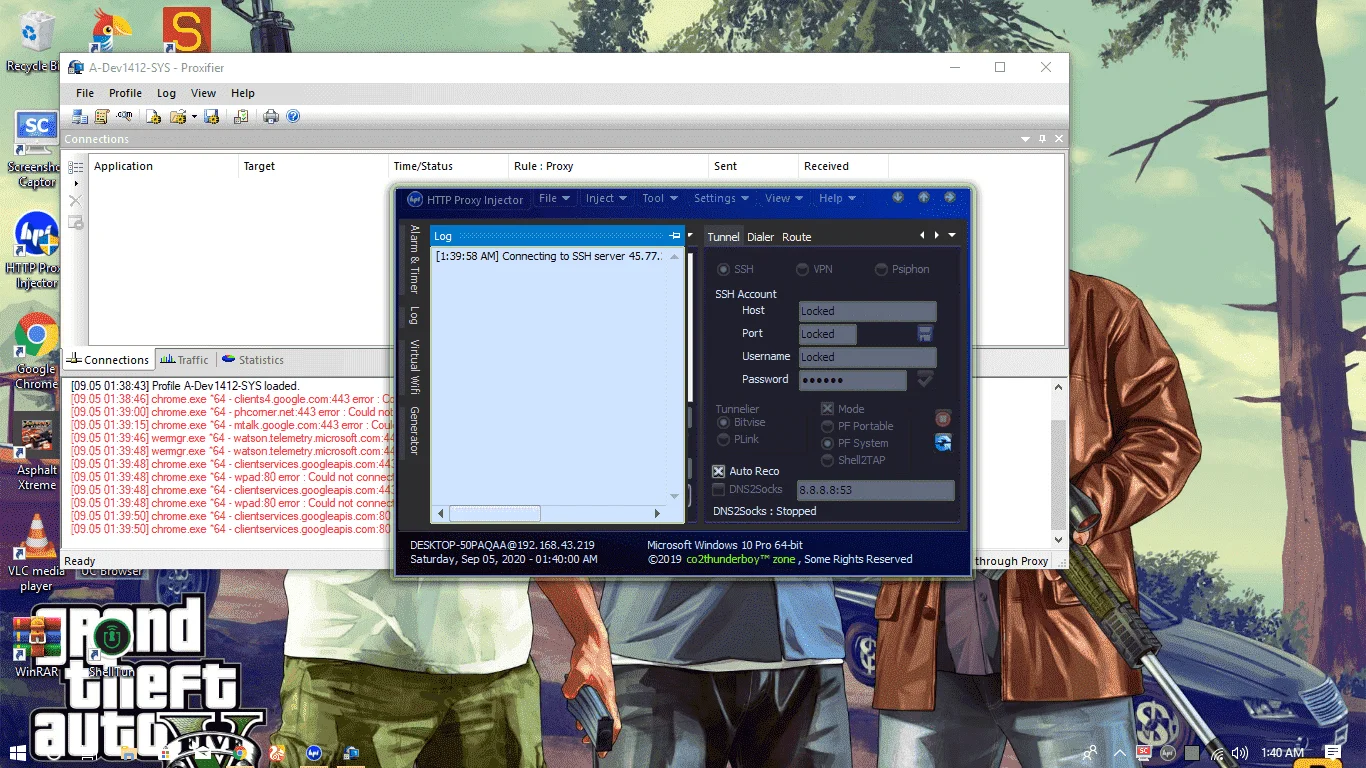This screenshot has height=768, width=1366.
Task: Click the down arrow icon in HTTP Proxy Injector title
Action: coord(898,198)
